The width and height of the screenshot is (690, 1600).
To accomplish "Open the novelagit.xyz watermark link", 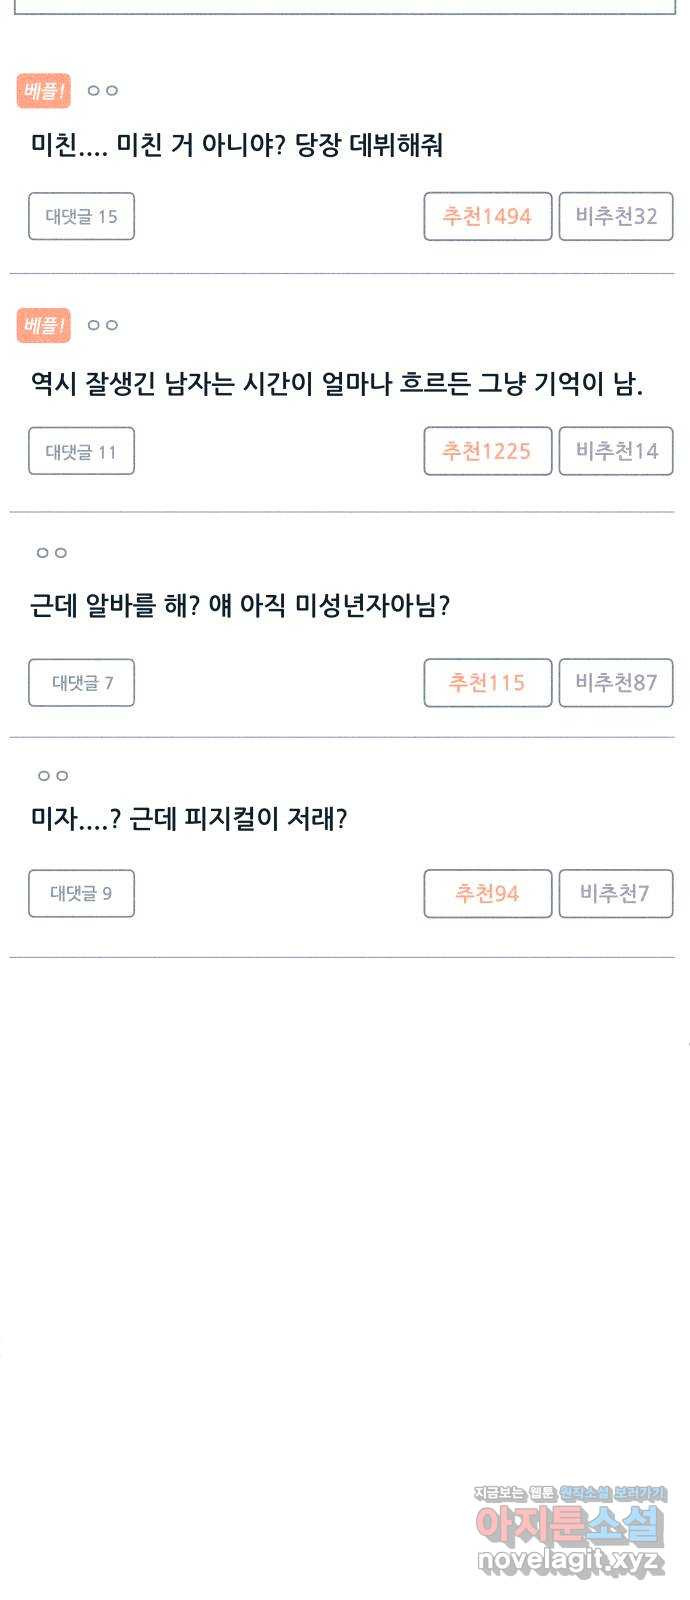I will [570, 1561].
